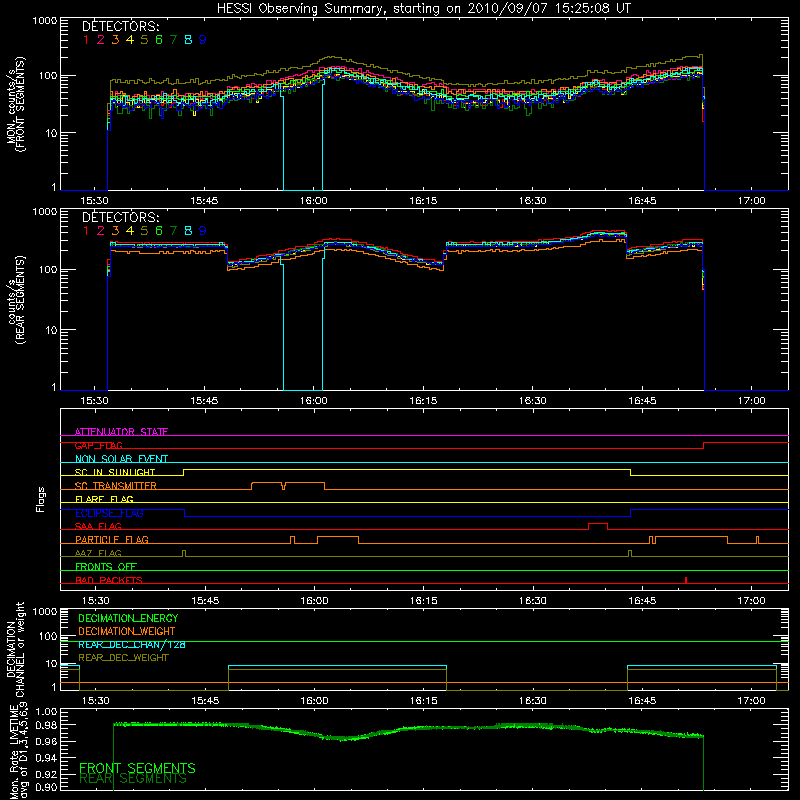Select cyan detector 8 in front segments legend
Image resolution: width=800 pixels, height=800 pixels.
188,40
